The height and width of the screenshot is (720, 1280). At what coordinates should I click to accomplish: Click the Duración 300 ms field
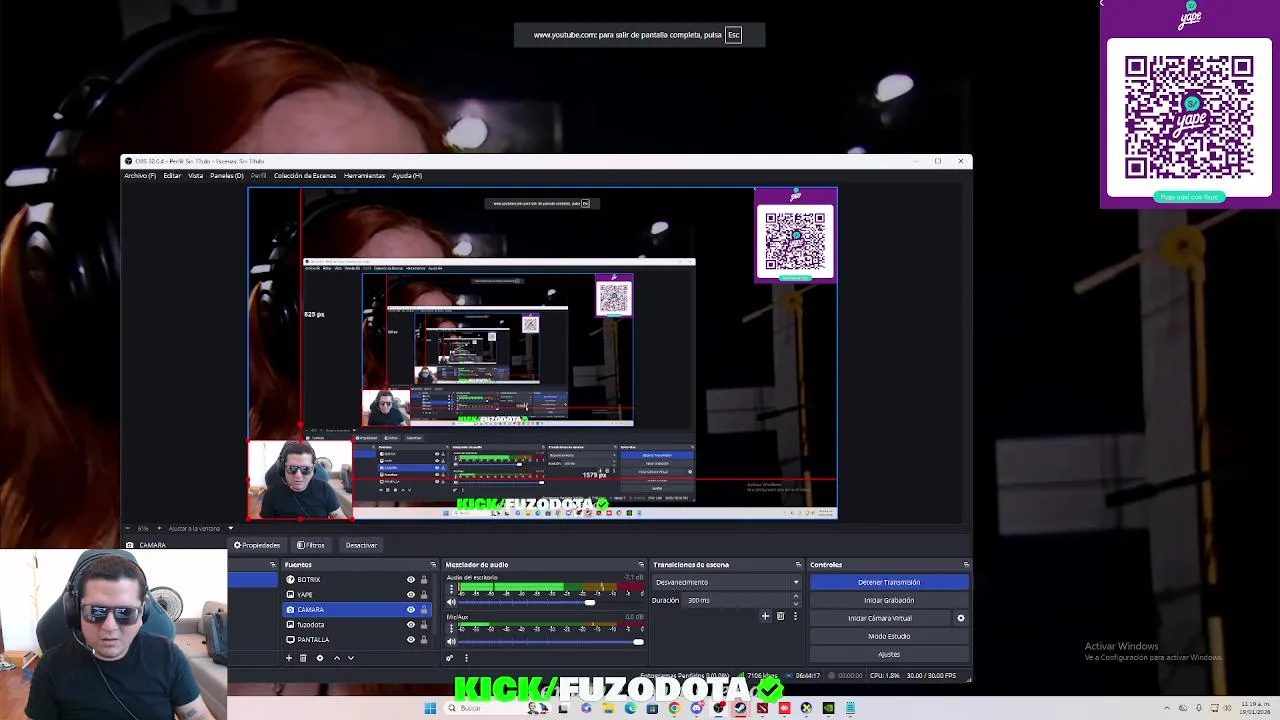[736, 600]
